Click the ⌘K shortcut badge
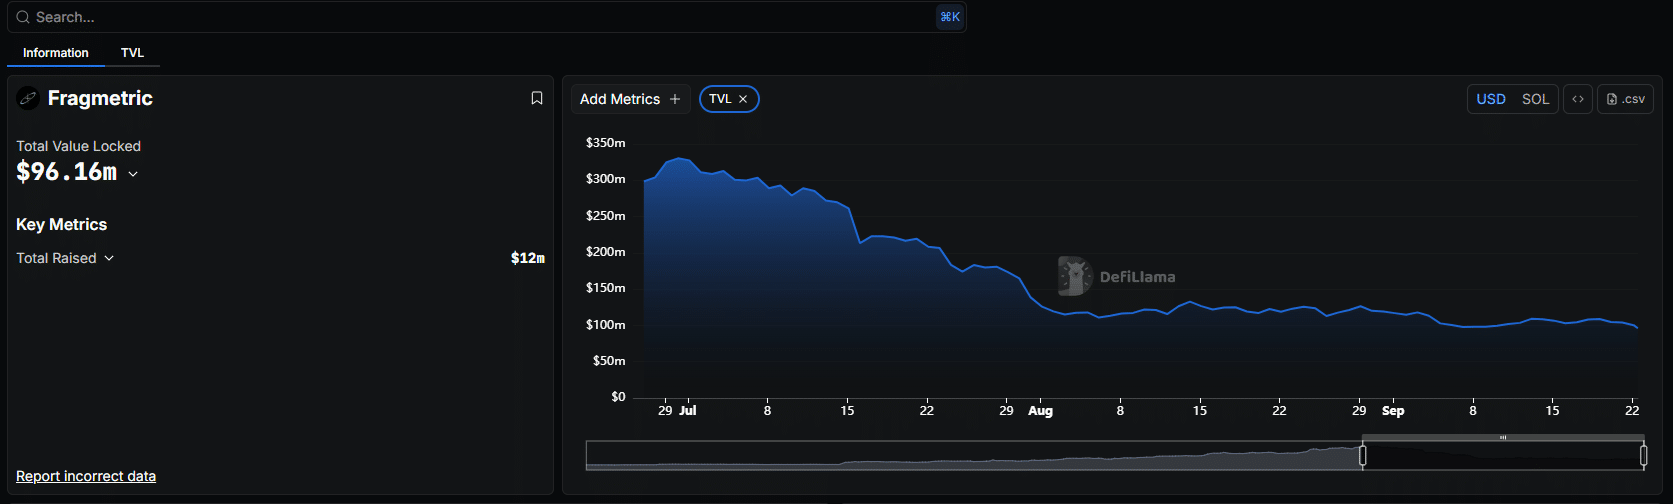The width and height of the screenshot is (1673, 504). pyautogui.click(x=950, y=17)
